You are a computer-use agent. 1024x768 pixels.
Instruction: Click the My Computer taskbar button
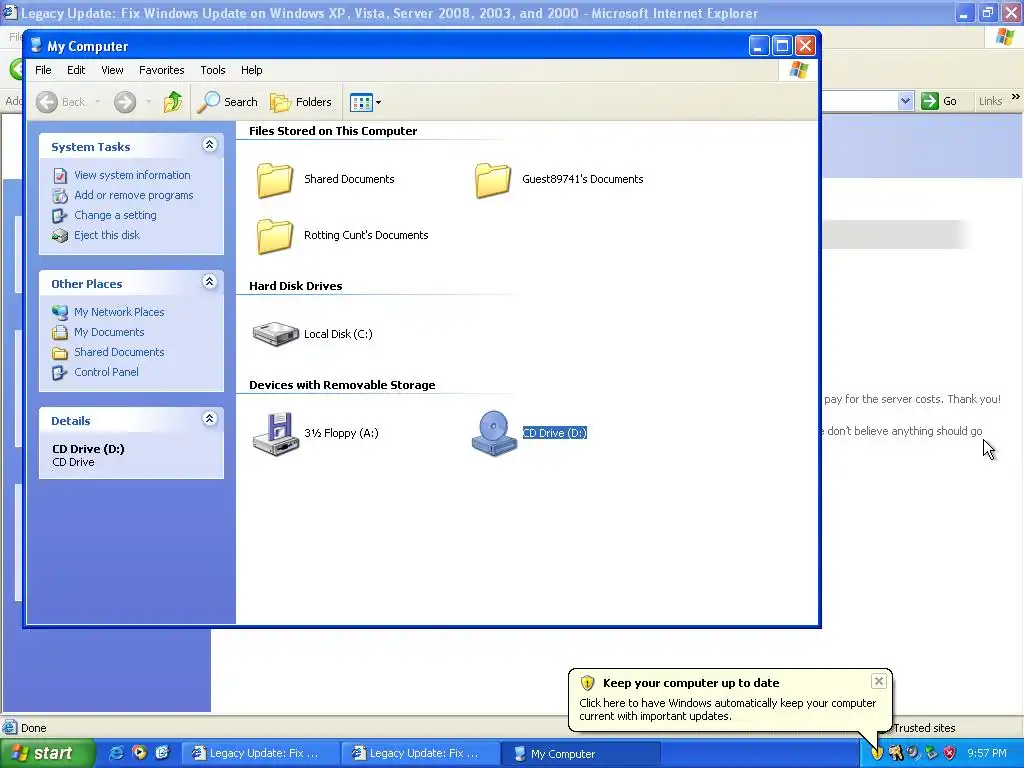pos(581,753)
